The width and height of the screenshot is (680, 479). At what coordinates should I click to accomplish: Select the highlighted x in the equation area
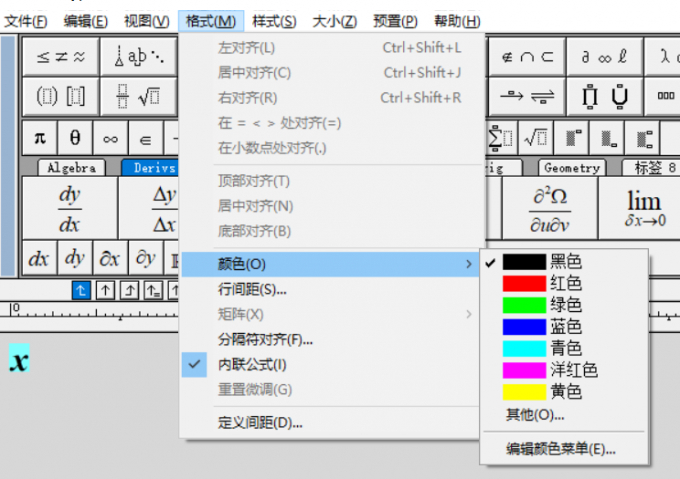(19, 358)
